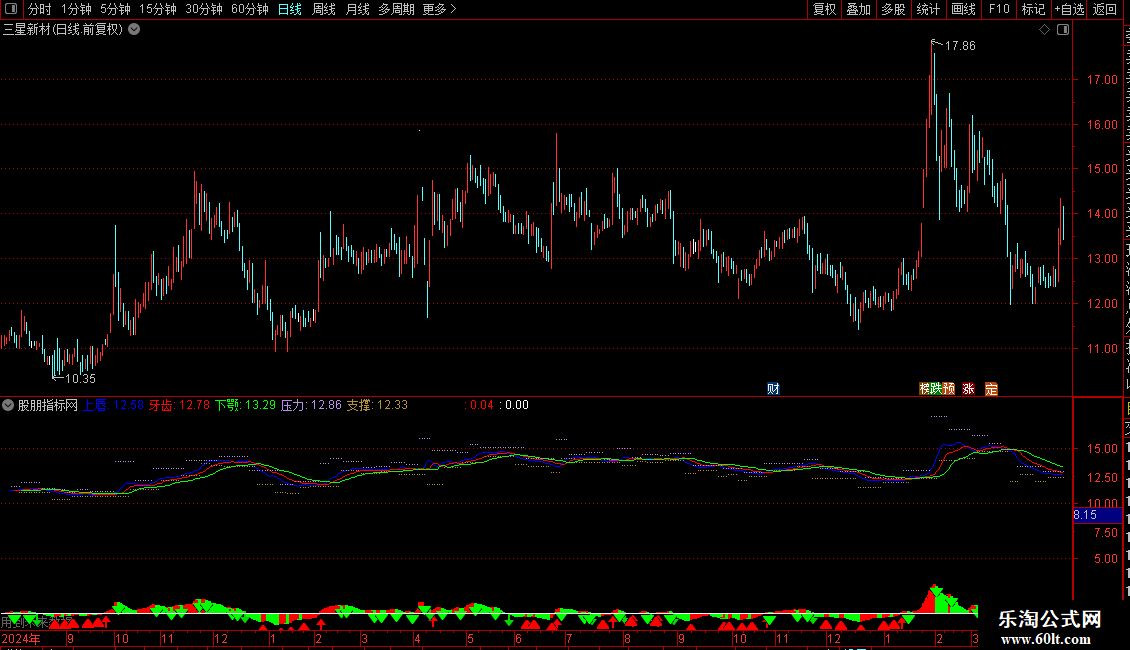This screenshot has height=650, width=1130.
Task: Click the 17.00 price axis label
Action: click(1102, 80)
